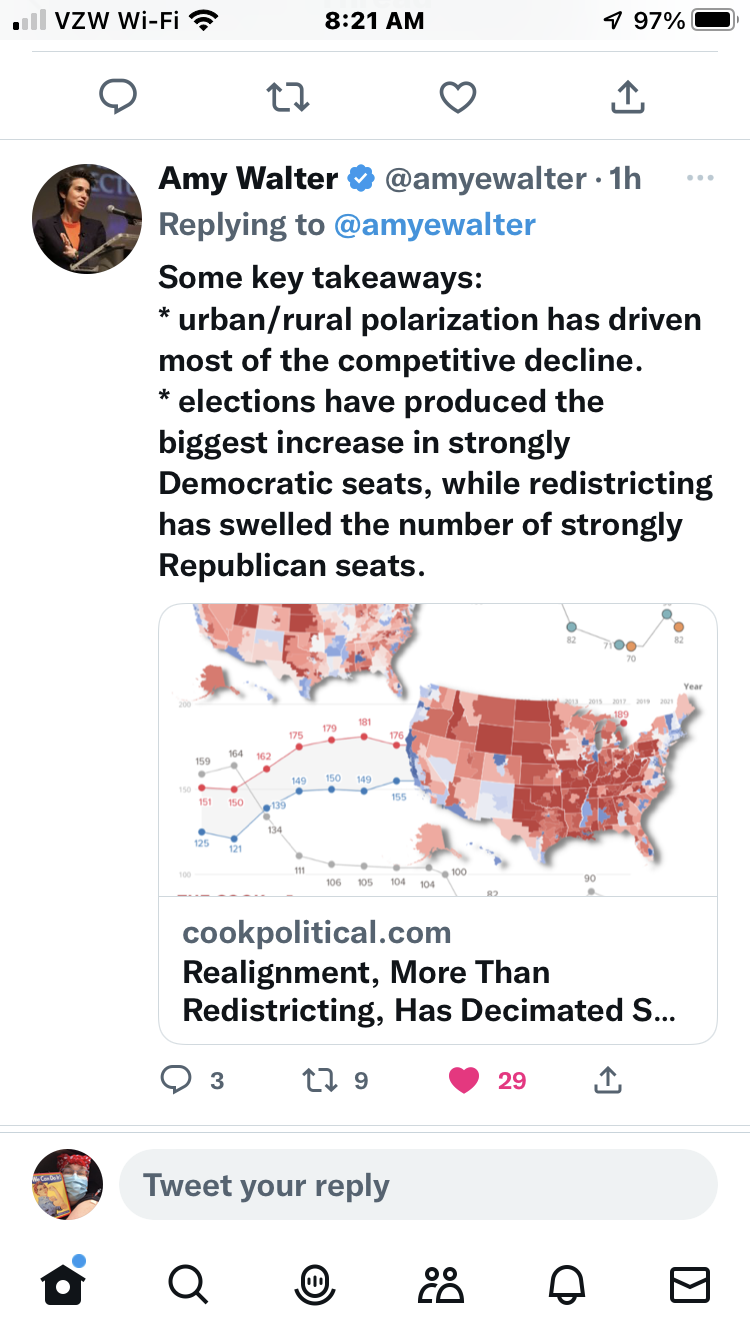Go to the Home tab
The image size is (750, 1334).
(x=62, y=1284)
